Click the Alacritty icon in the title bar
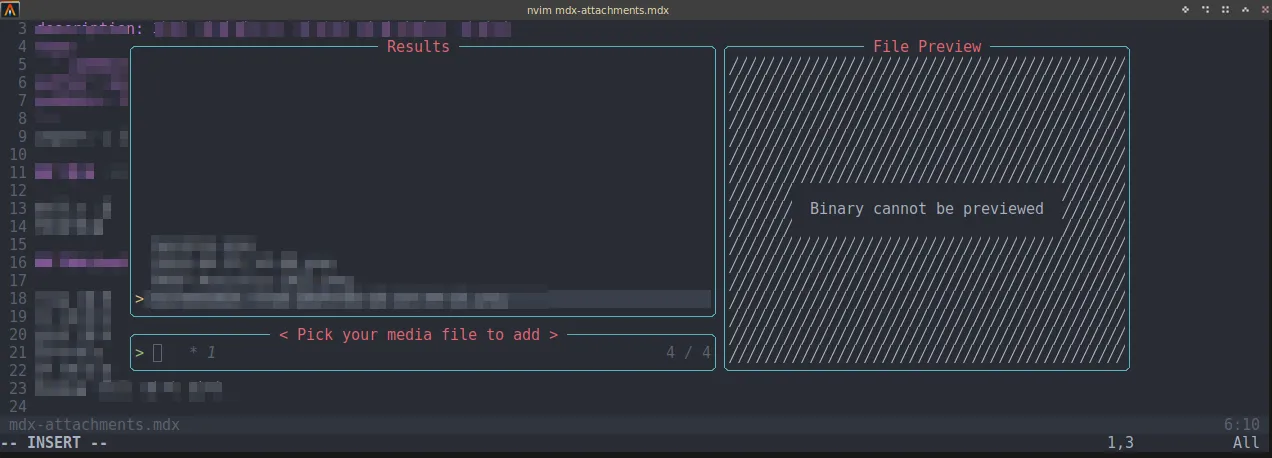1272x458 pixels. 11,9
